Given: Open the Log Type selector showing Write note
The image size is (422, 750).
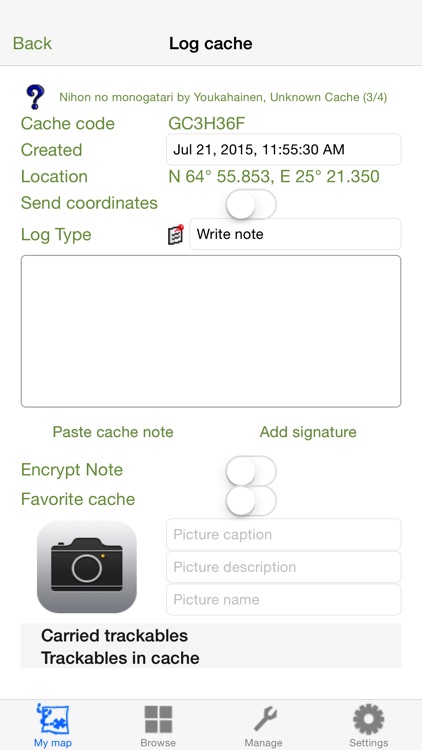Looking at the screenshot, I should click(x=295, y=234).
